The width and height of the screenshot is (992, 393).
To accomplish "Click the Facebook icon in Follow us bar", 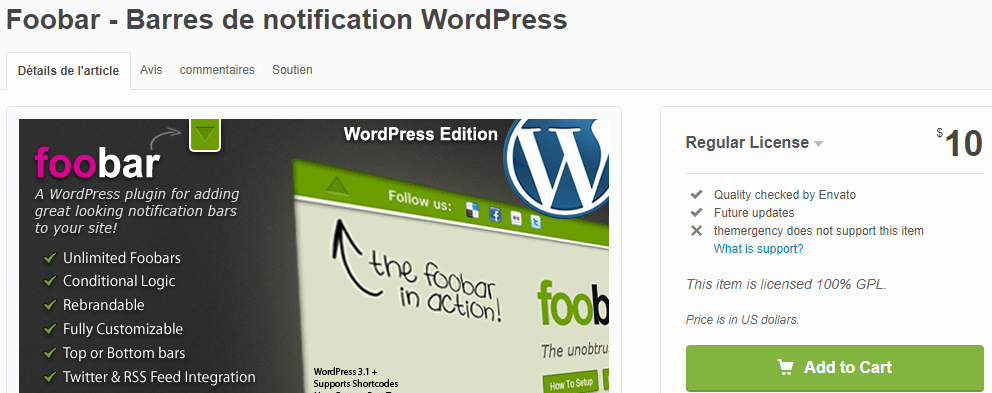I will pos(495,215).
